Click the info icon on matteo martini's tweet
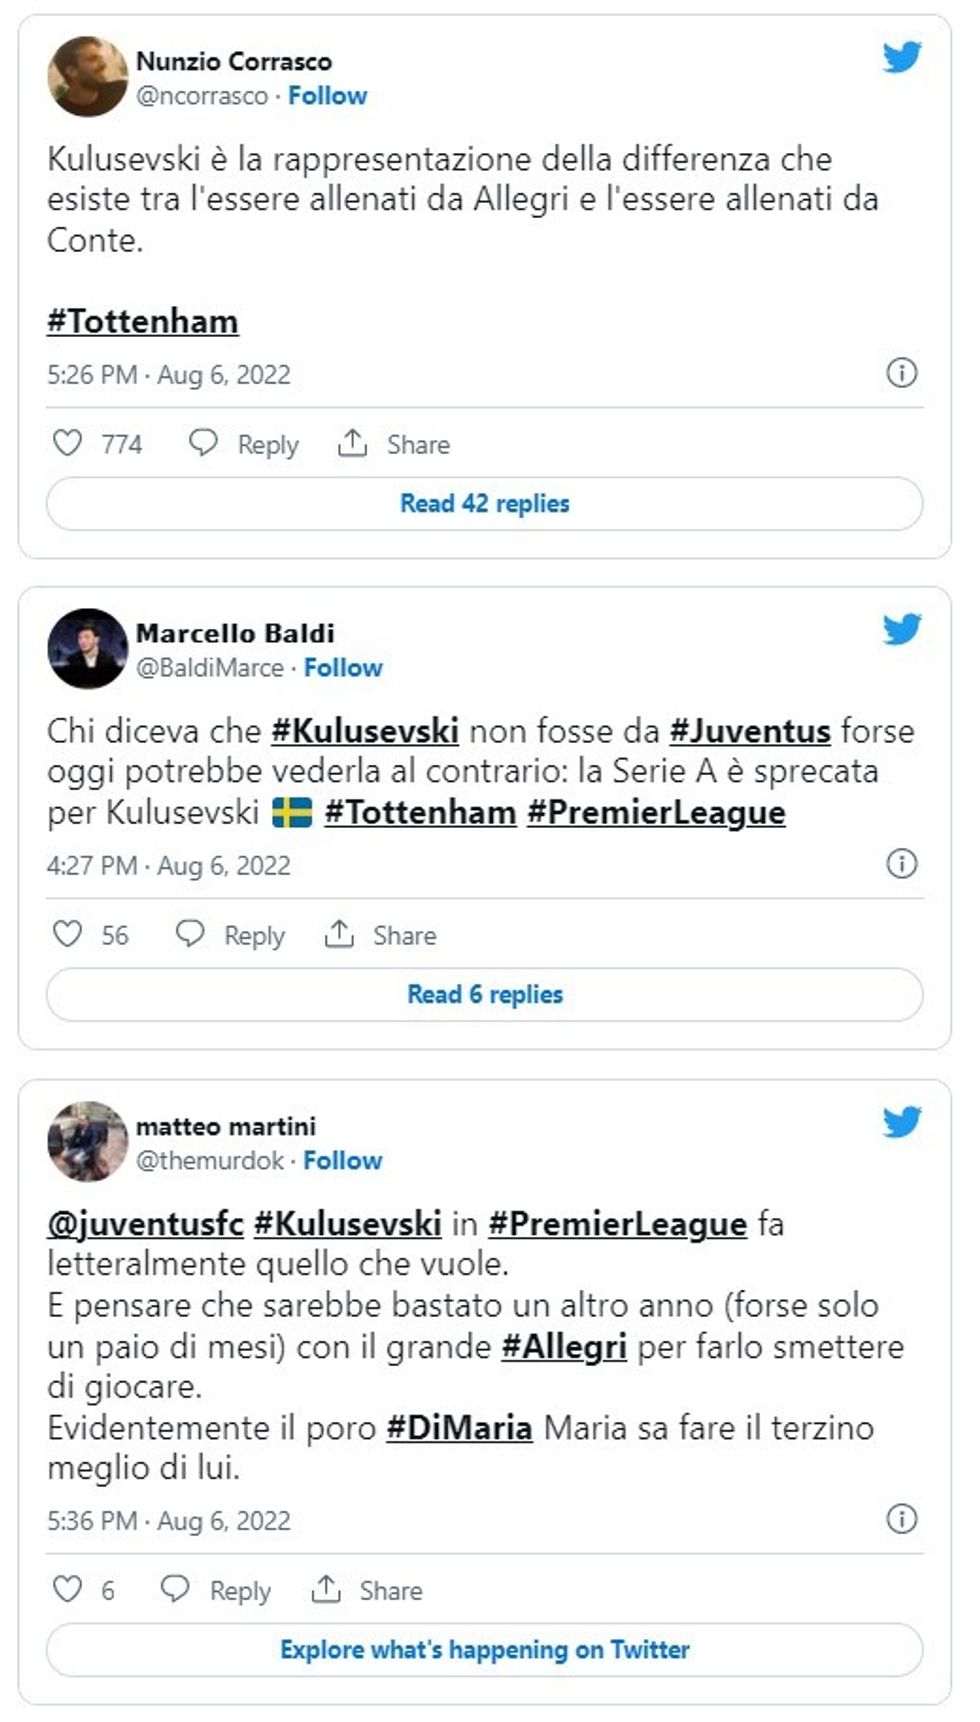This screenshot has width=980, height=1722. point(903,1518)
